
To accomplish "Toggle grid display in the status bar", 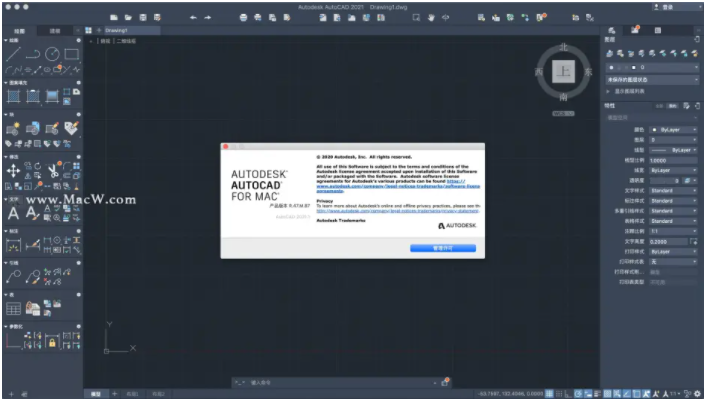I will coord(549,394).
